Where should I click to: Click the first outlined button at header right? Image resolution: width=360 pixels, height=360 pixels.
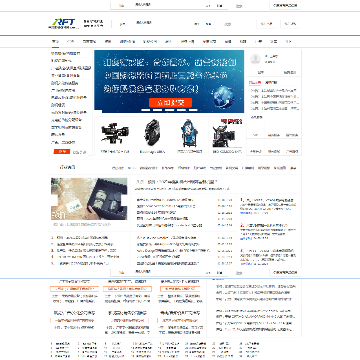pyautogui.click(x=266, y=24)
